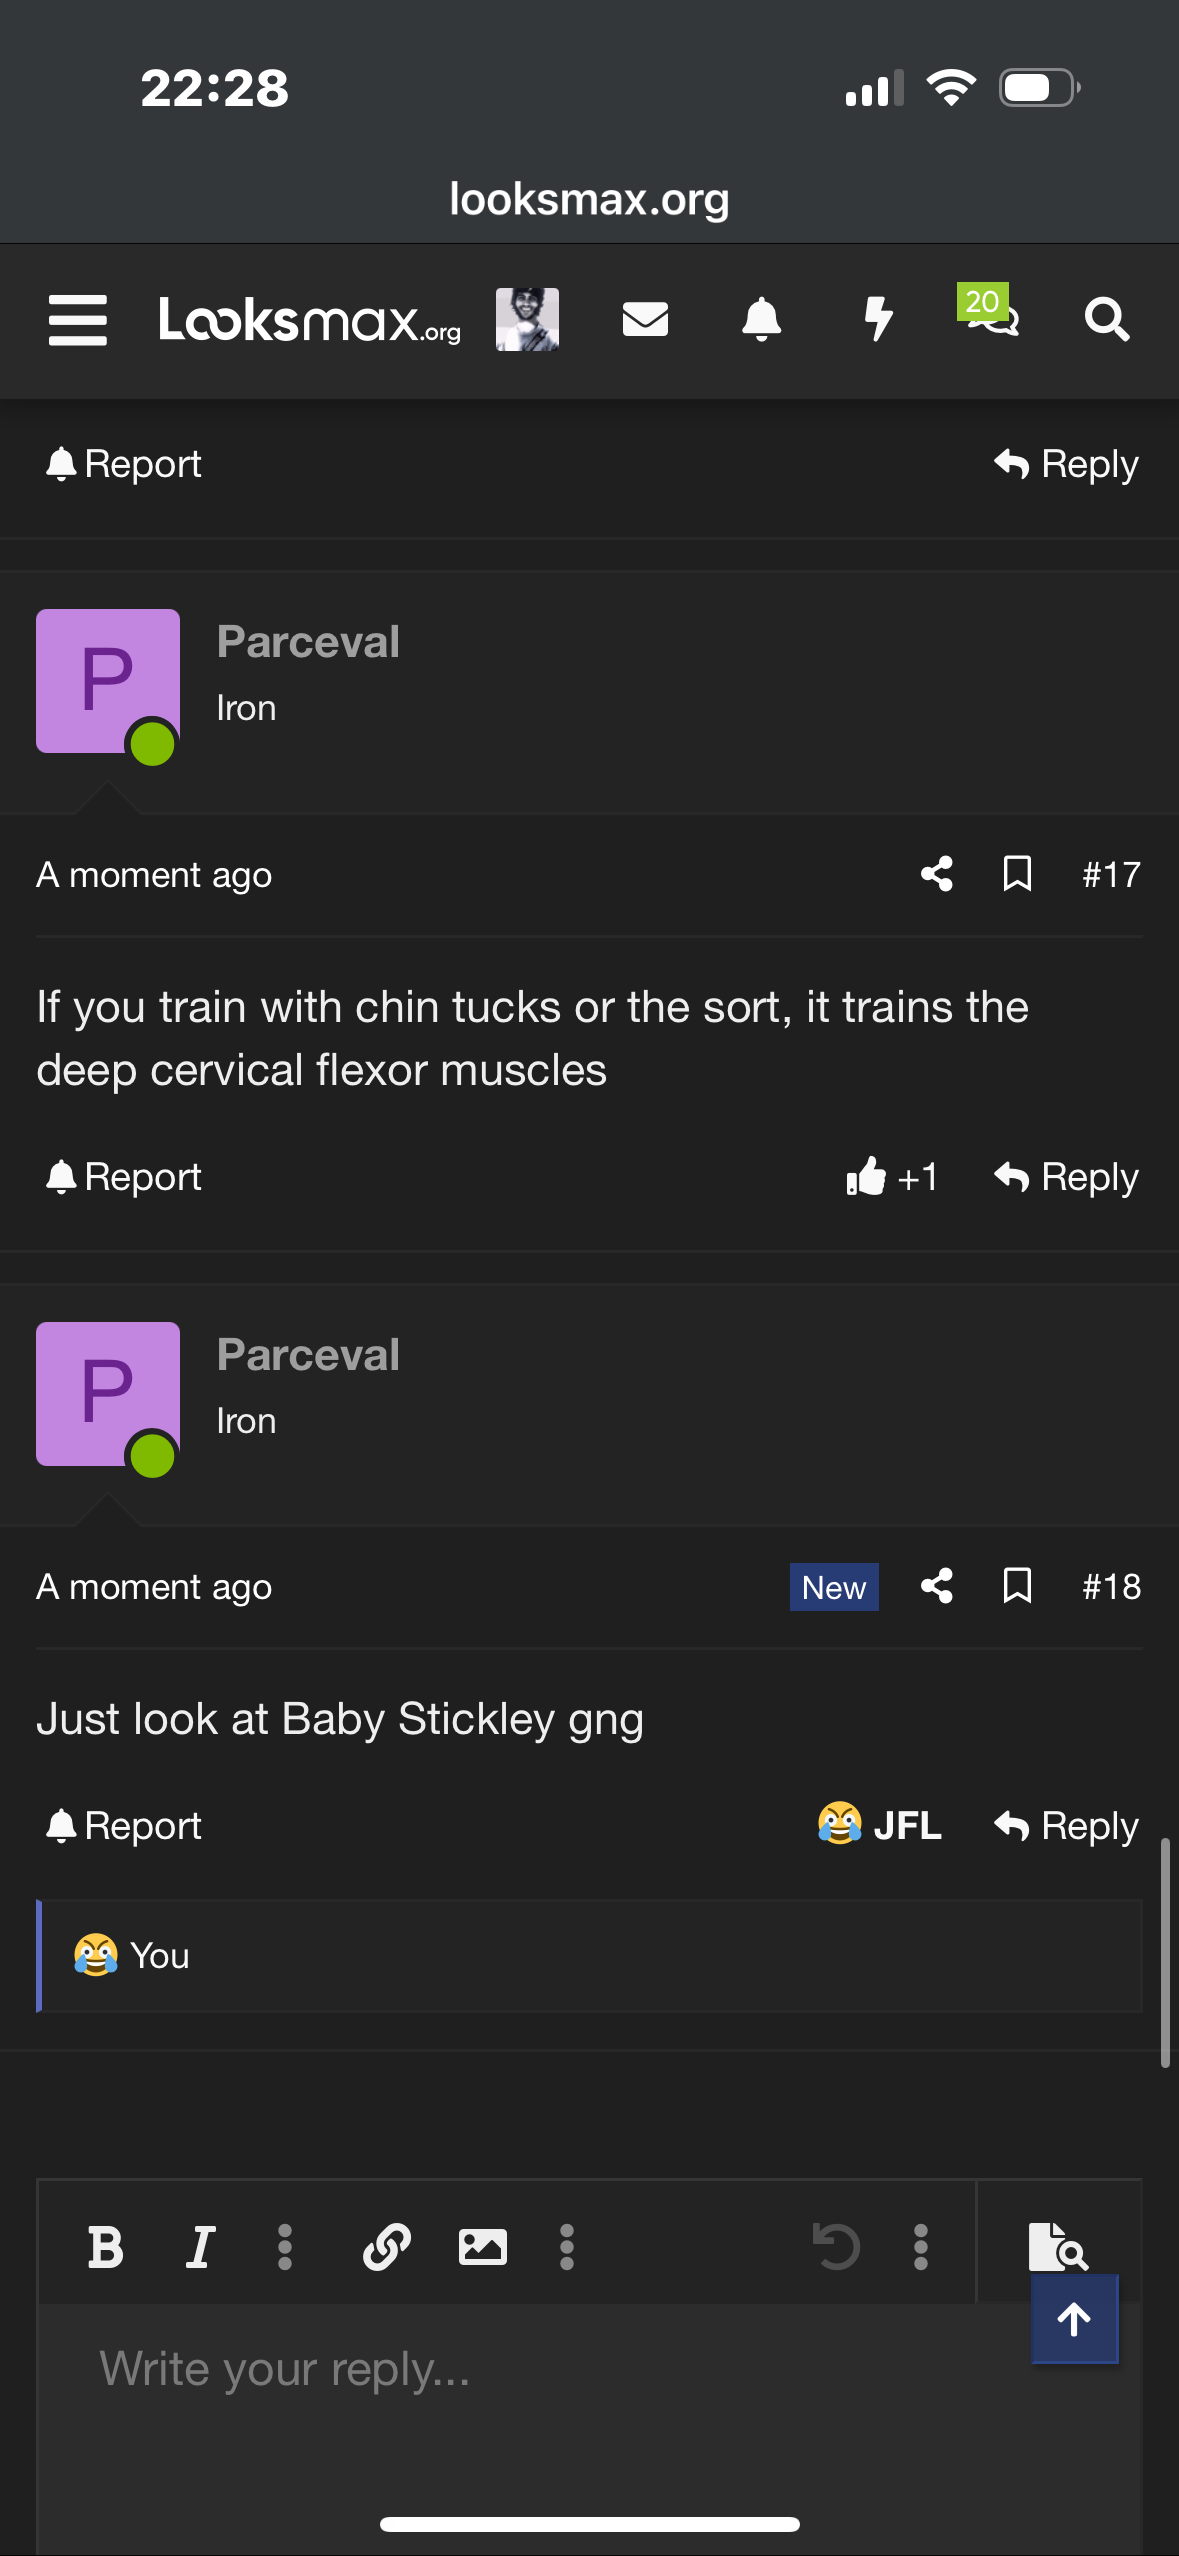Image resolution: width=1179 pixels, height=2556 pixels.
Task: Reply to post #17
Action: 1067,1177
